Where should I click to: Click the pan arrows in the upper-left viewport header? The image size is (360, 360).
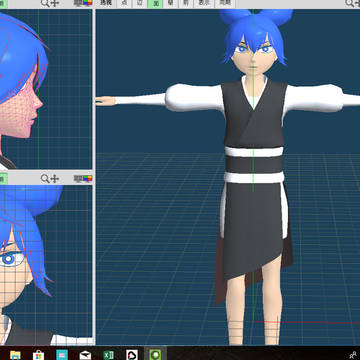click(x=55, y=3)
